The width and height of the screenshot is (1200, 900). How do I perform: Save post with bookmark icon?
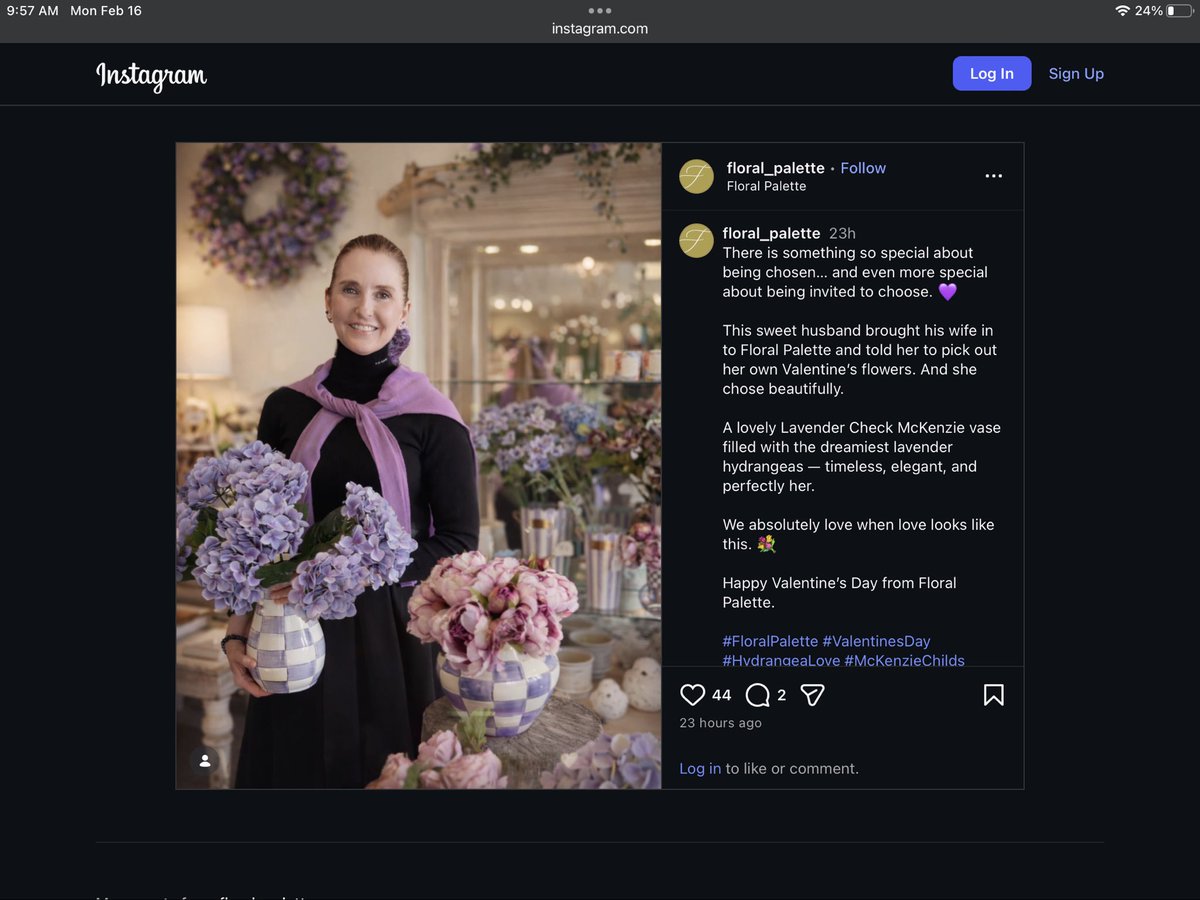point(993,695)
